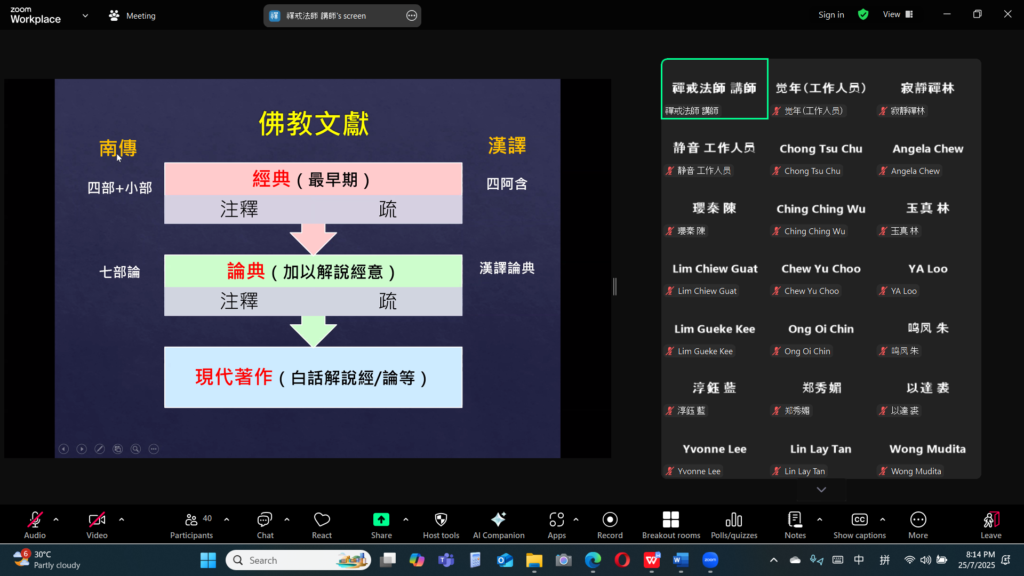Unmute the Audio microphone

[x=35, y=524]
